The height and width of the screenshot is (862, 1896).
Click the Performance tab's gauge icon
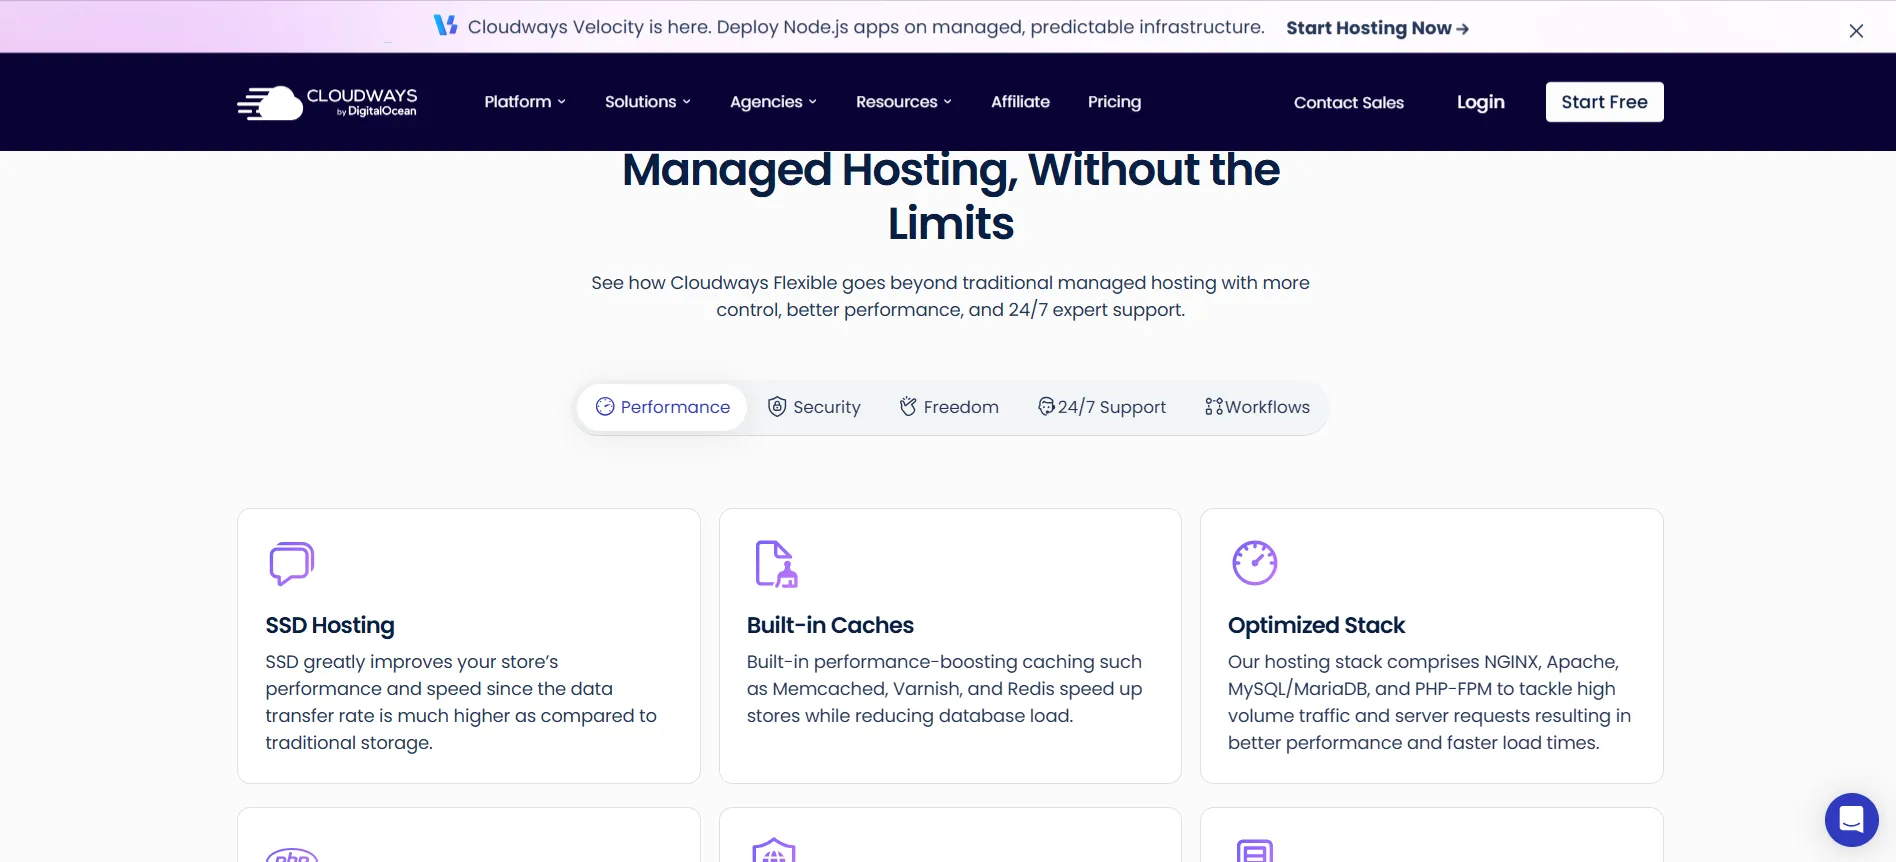pos(605,407)
